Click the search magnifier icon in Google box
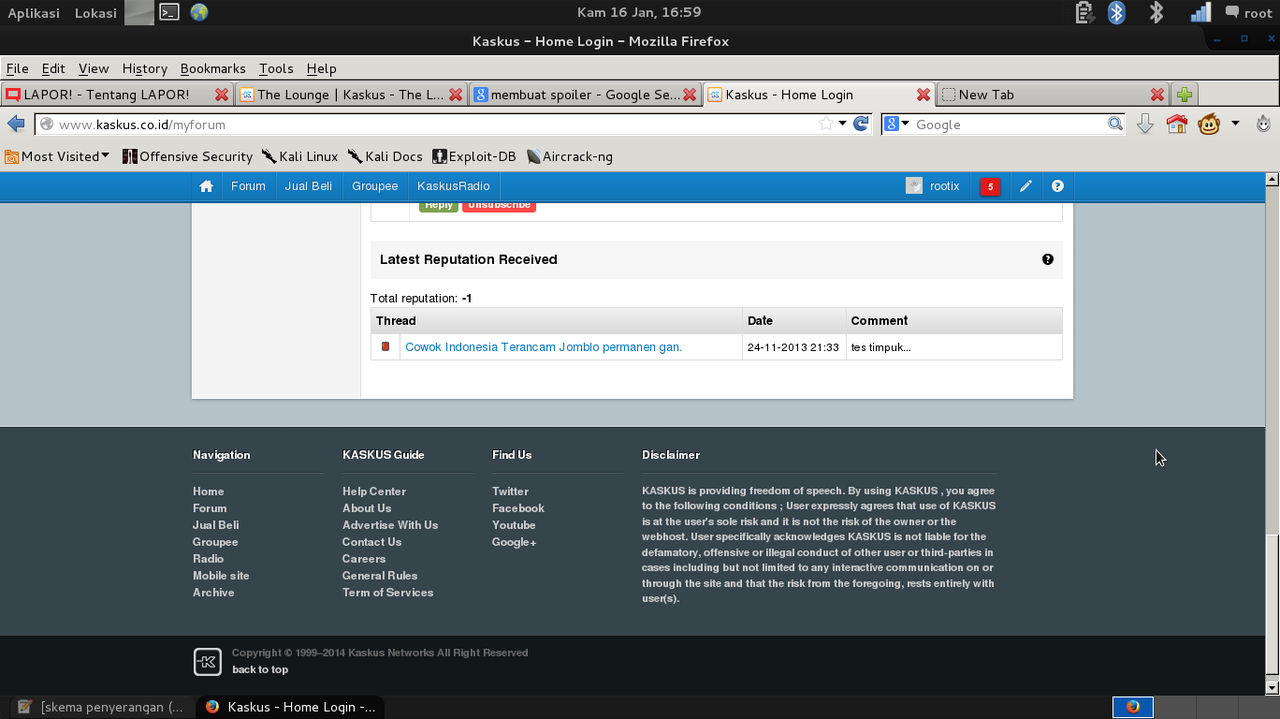The height and width of the screenshot is (719, 1280). click(x=1115, y=124)
